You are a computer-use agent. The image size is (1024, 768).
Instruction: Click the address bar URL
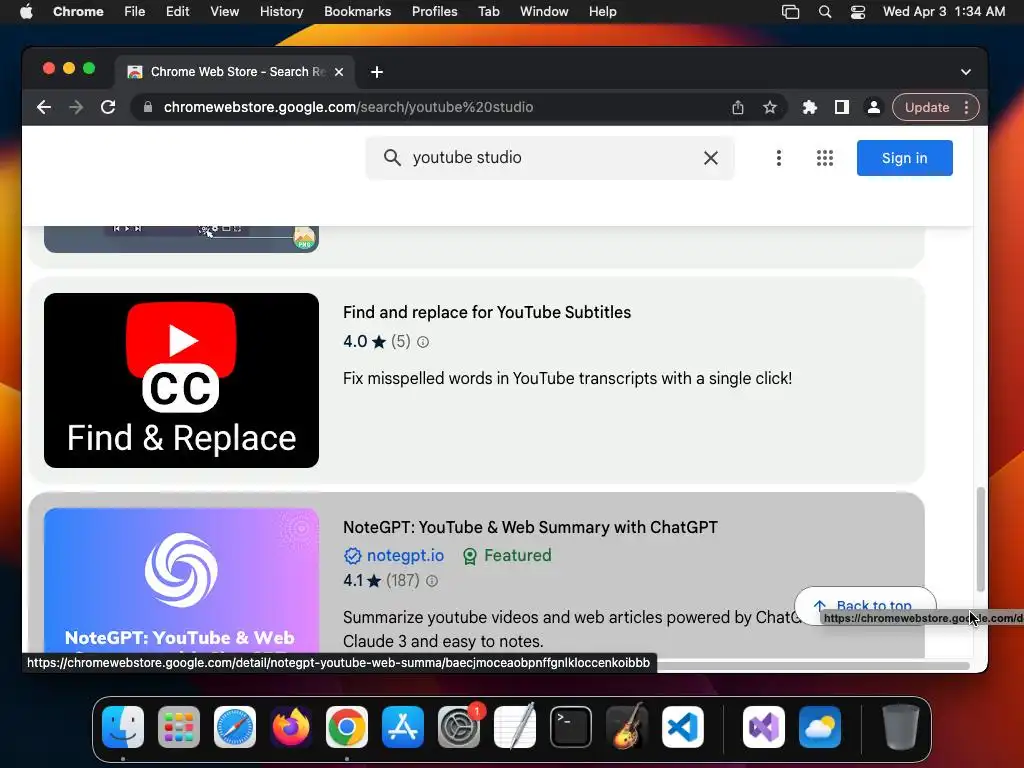click(x=348, y=107)
